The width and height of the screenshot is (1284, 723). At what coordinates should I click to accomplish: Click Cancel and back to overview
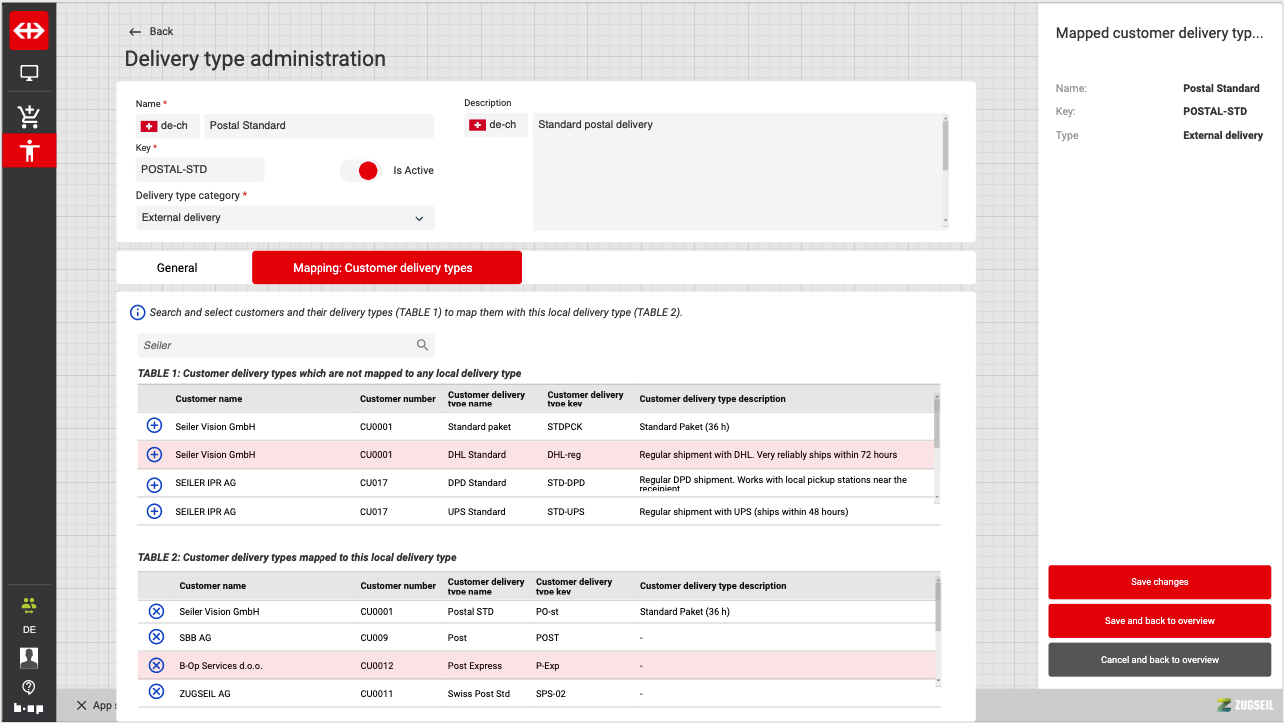(1159, 660)
